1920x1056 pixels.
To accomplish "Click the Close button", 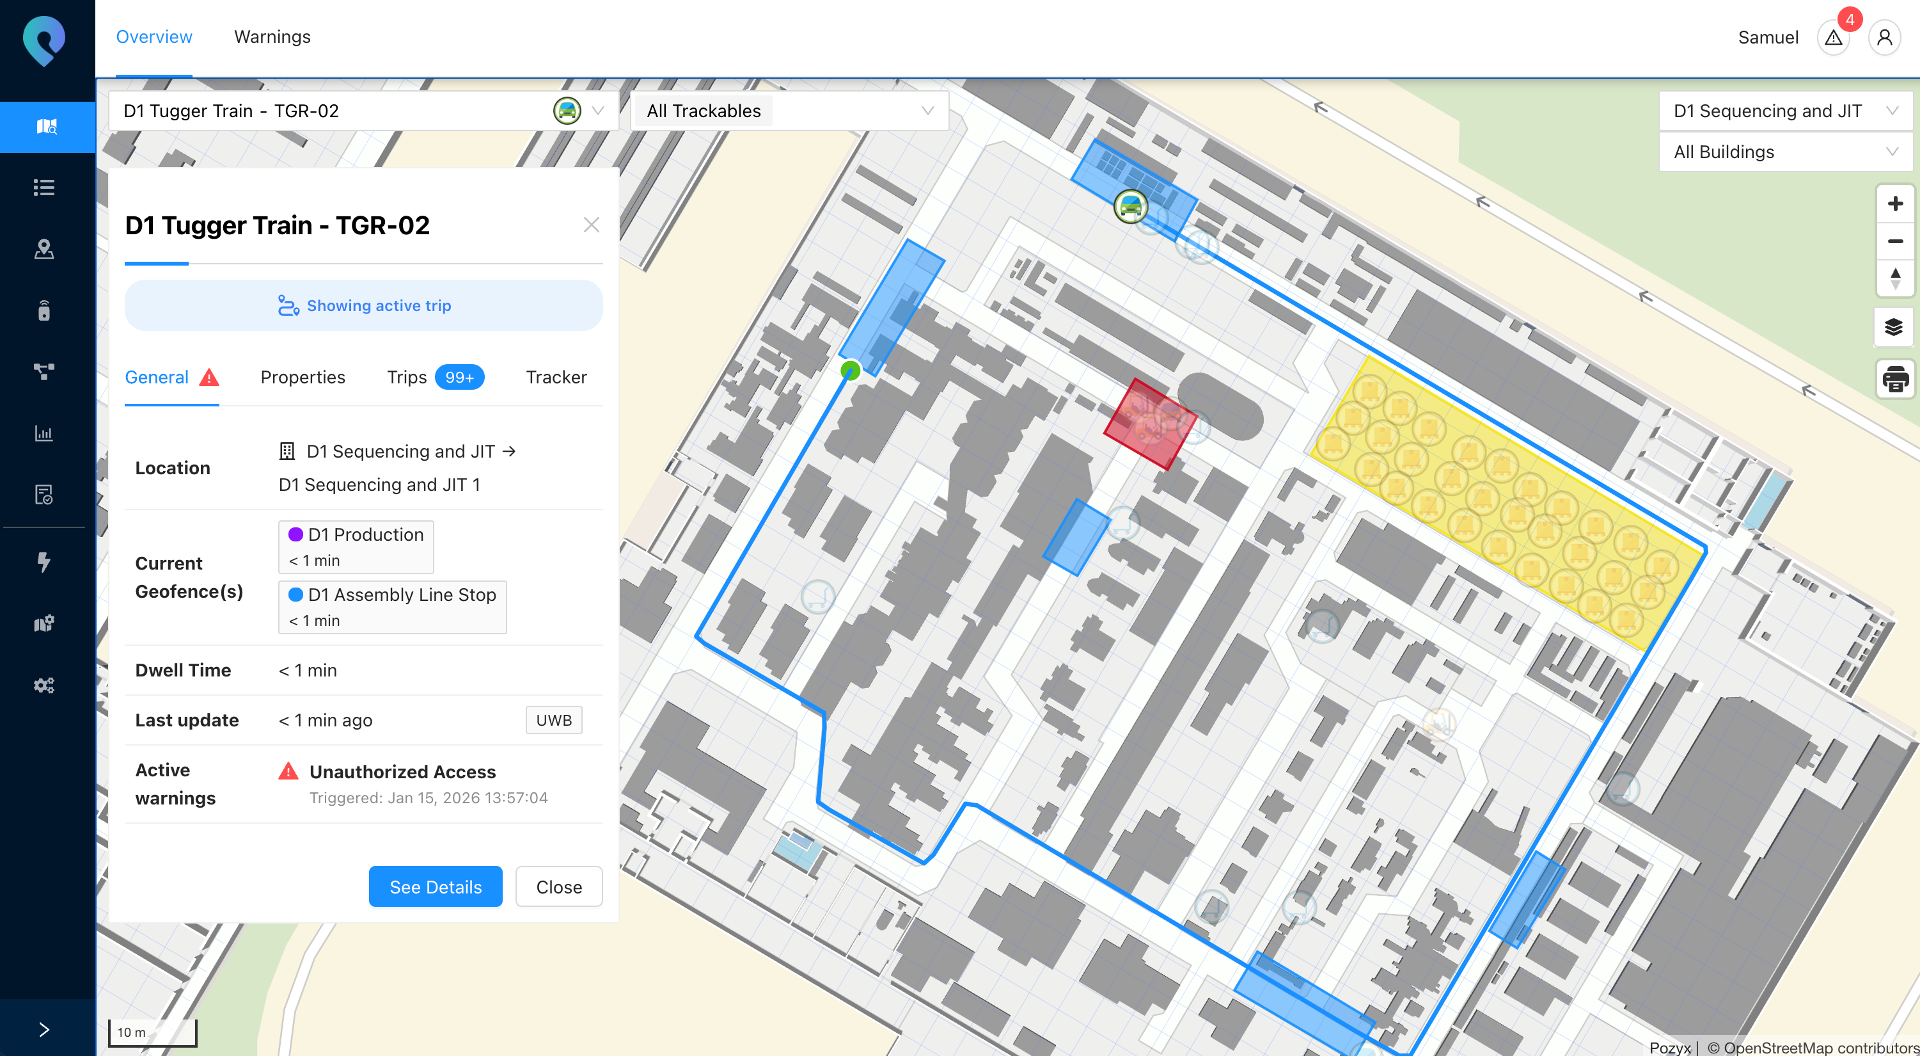I will tap(559, 887).
